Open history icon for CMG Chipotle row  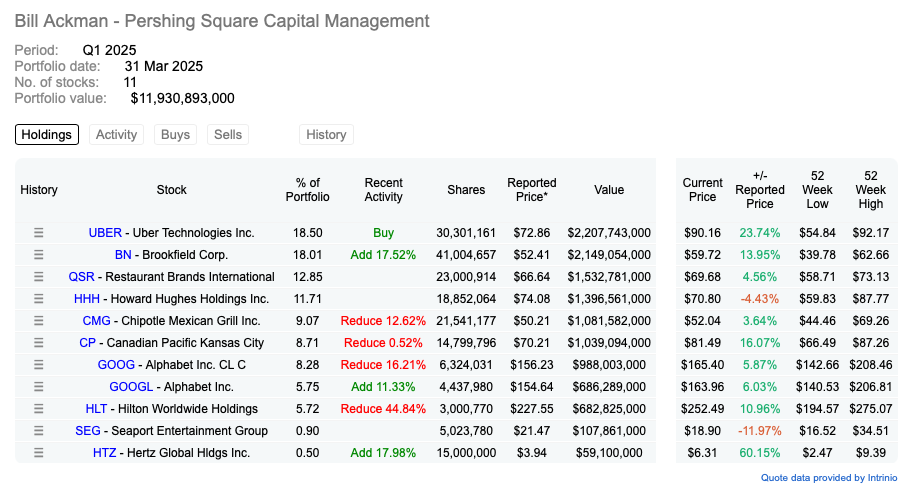38,321
